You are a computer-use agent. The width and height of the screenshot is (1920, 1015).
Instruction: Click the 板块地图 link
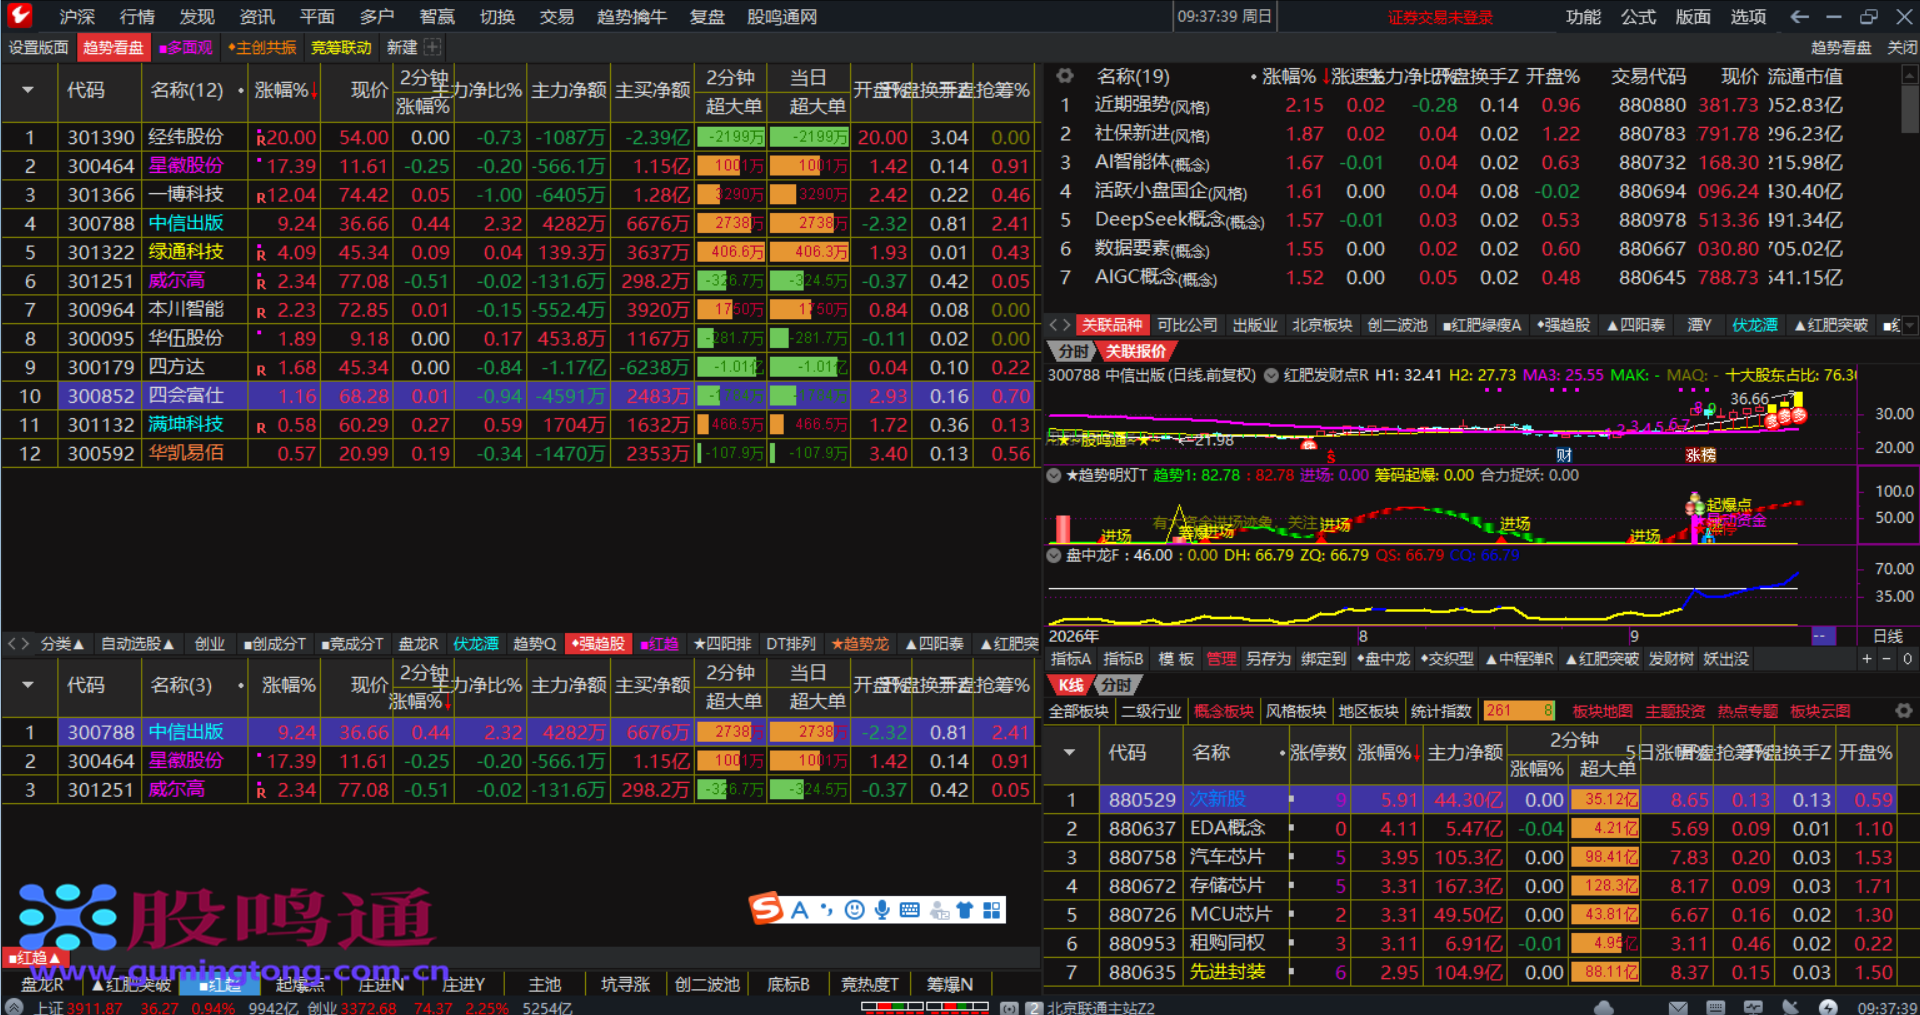coord(1602,711)
